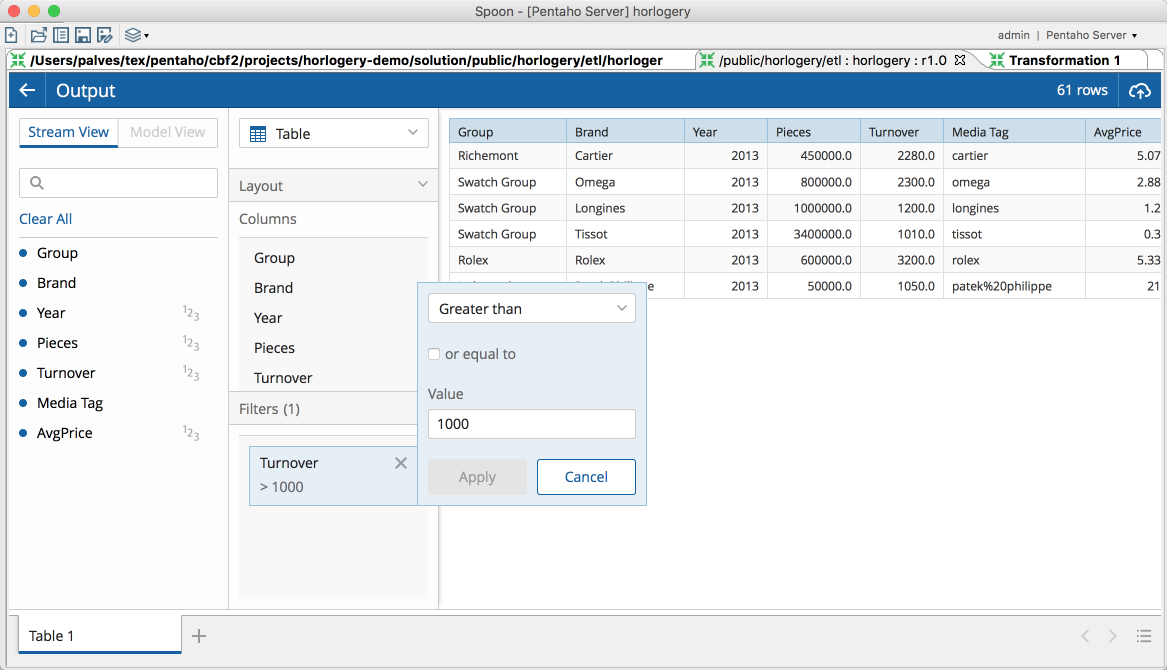Open a file using the open folder icon

(38, 34)
